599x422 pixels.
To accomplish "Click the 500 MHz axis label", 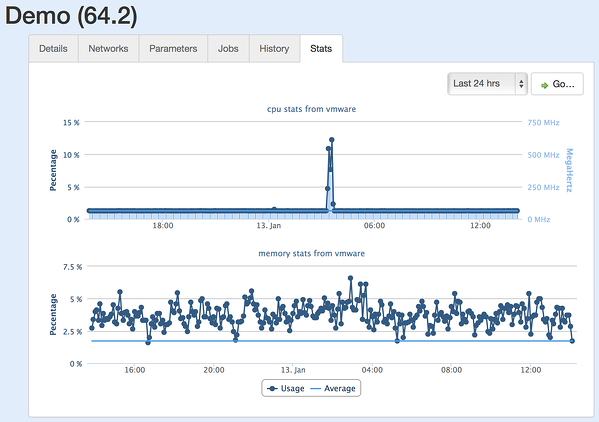I will (x=543, y=155).
